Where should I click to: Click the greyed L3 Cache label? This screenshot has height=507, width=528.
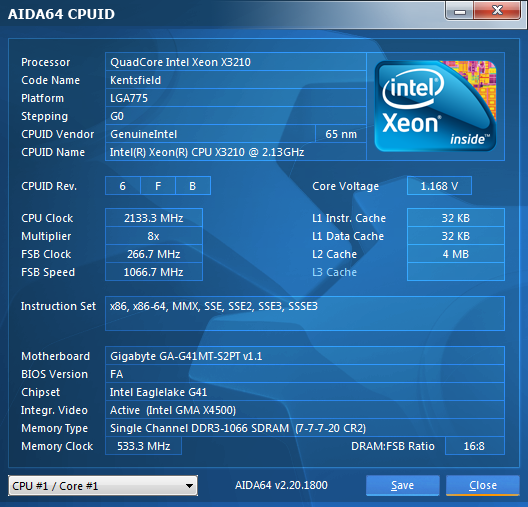(x=334, y=272)
